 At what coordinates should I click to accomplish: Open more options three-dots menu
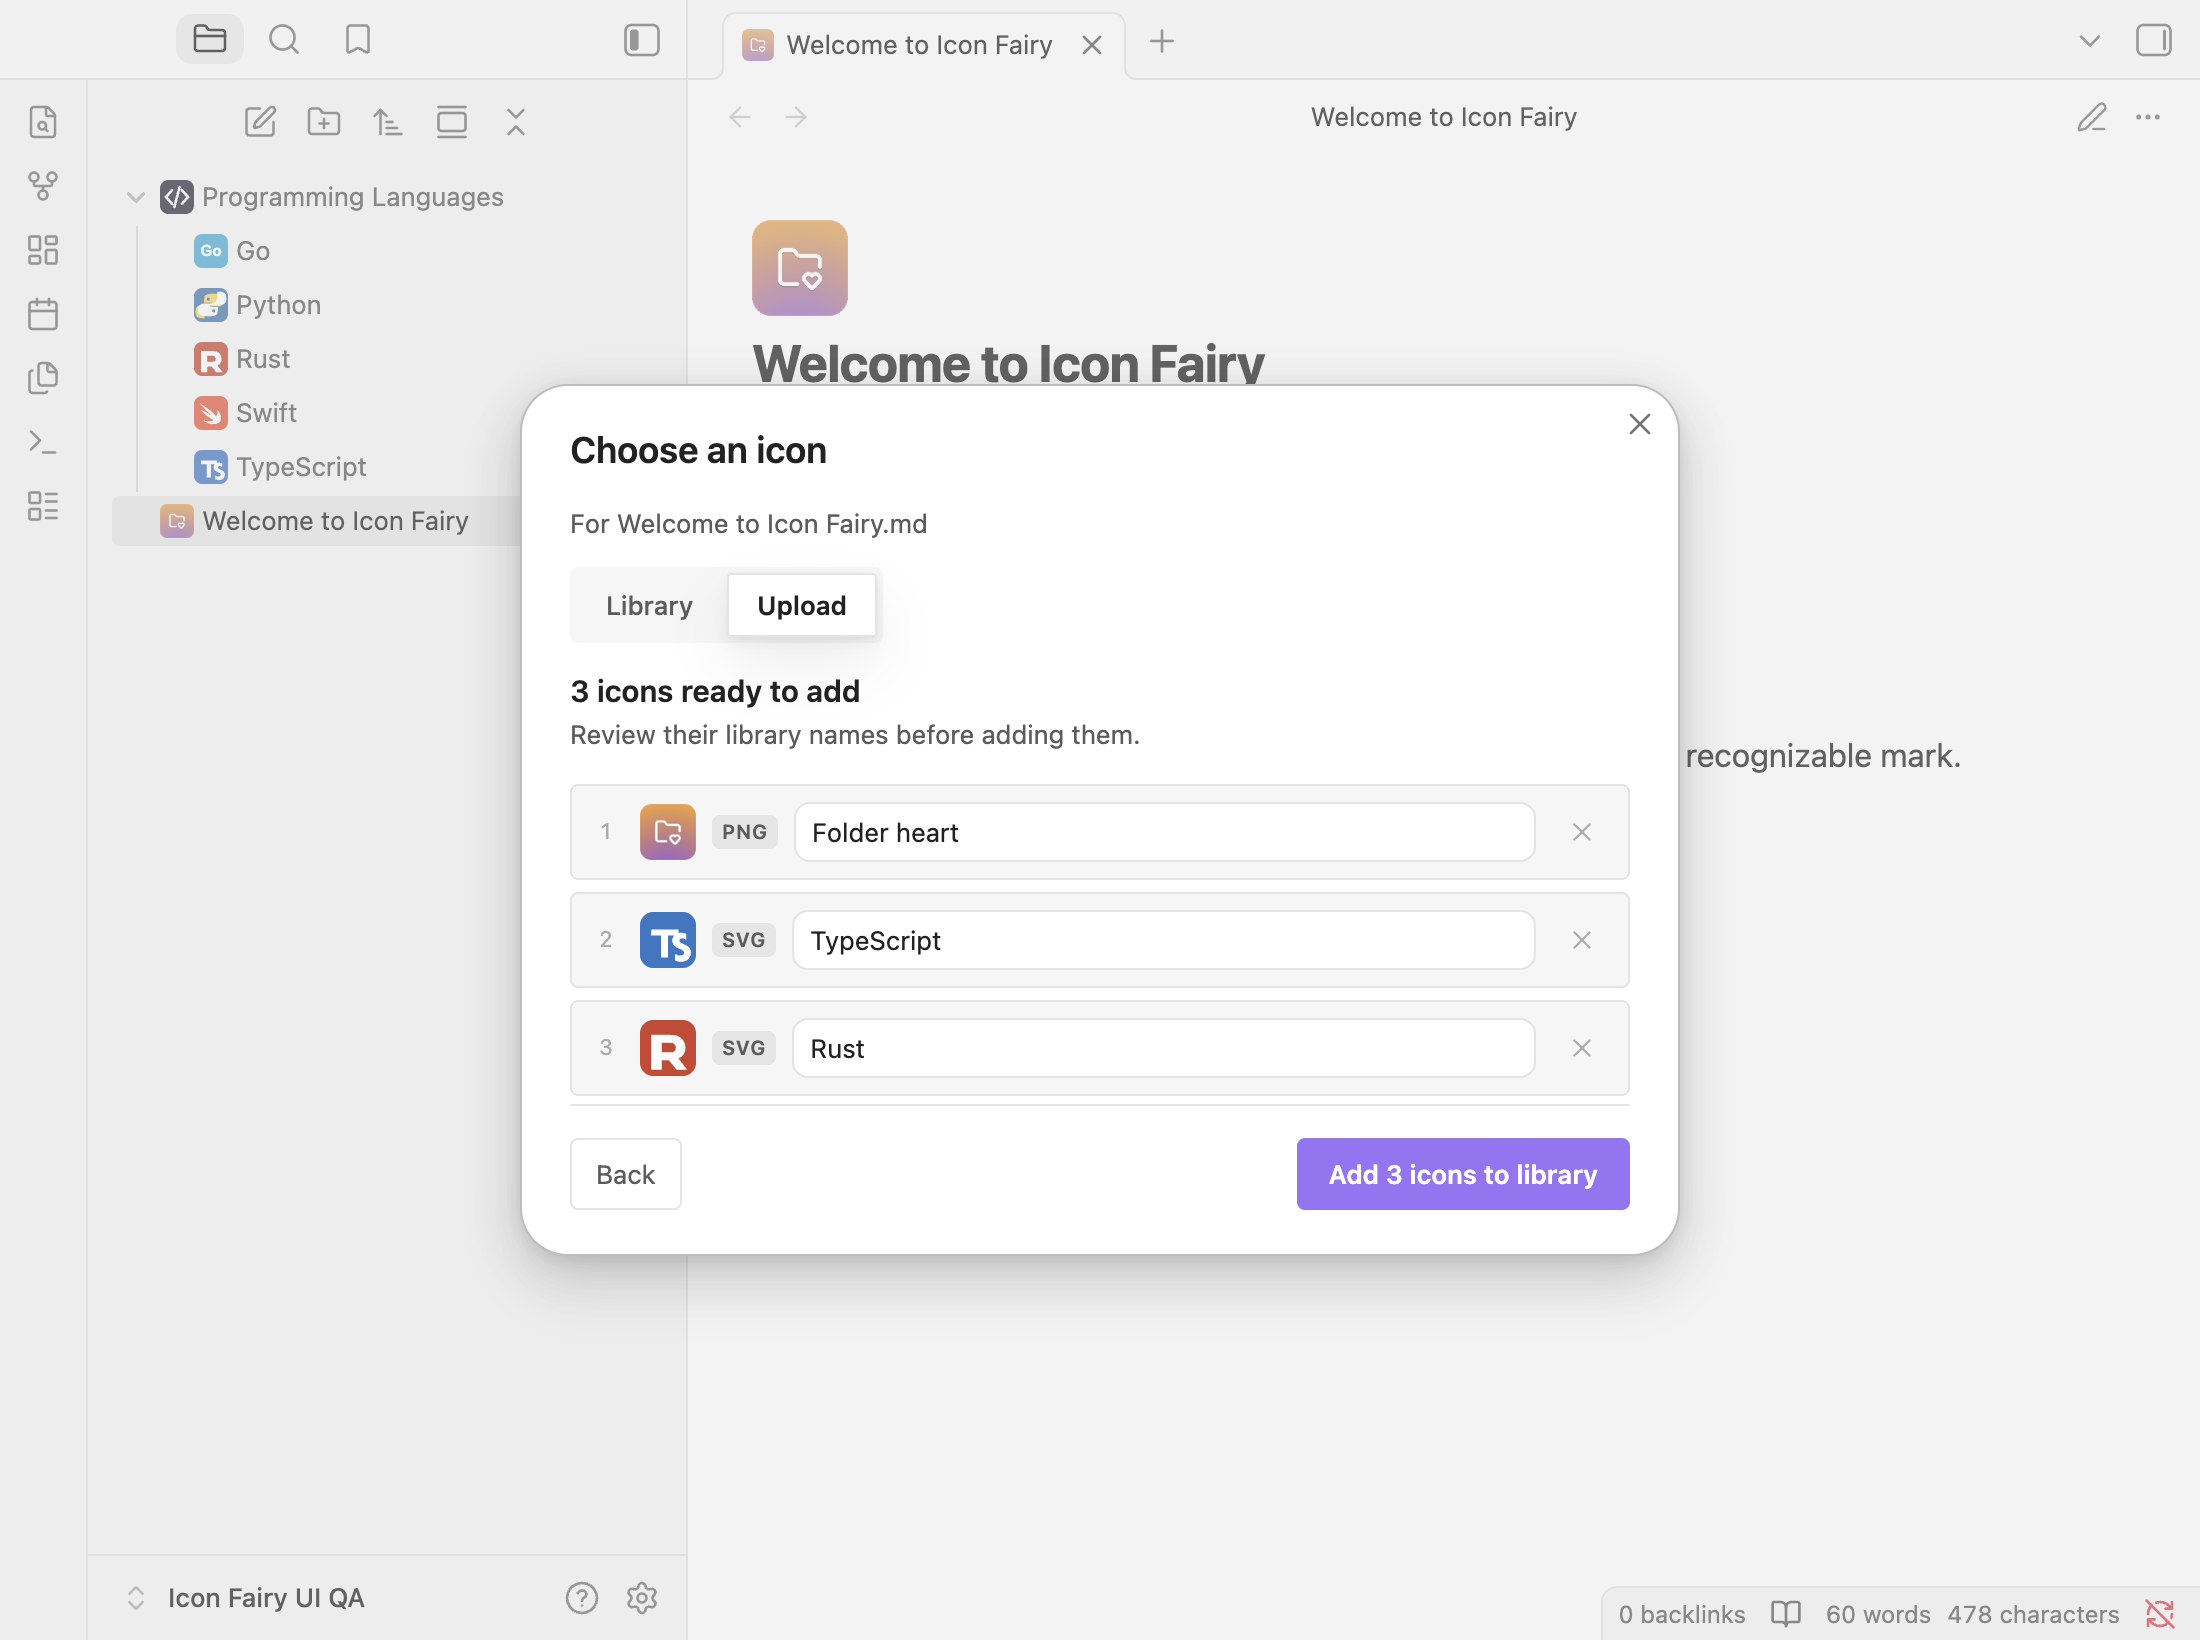[x=2148, y=118]
